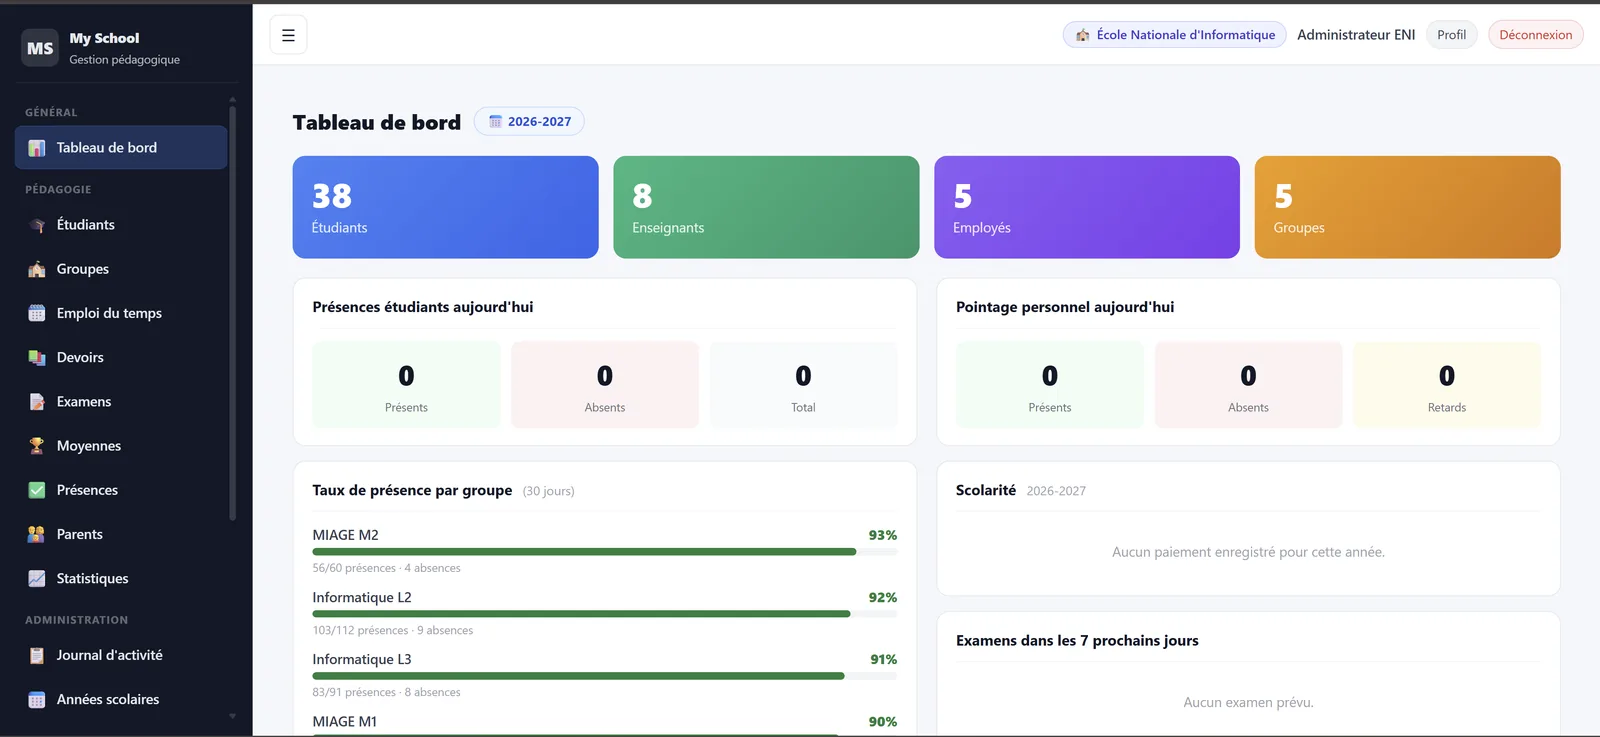Image resolution: width=1600 pixels, height=737 pixels.
Task: Click the Informatique L2 attendance progress bar
Action: [605, 614]
